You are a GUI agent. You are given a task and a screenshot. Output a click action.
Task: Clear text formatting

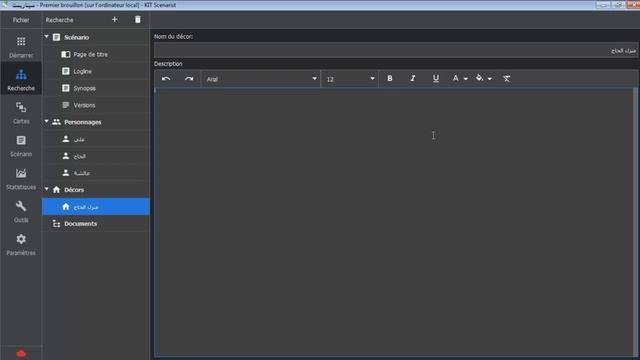pyautogui.click(x=507, y=78)
